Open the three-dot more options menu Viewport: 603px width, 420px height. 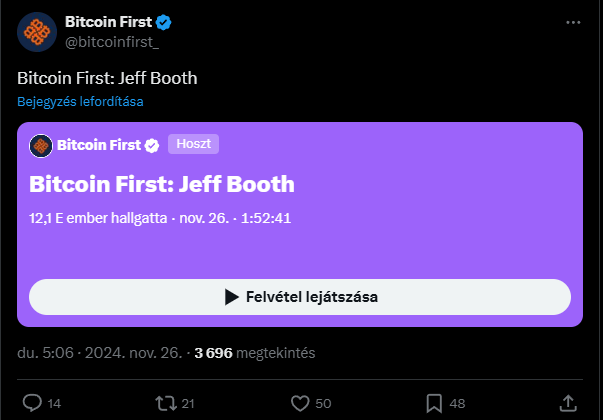pyautogui.click(x=573, y=23)
